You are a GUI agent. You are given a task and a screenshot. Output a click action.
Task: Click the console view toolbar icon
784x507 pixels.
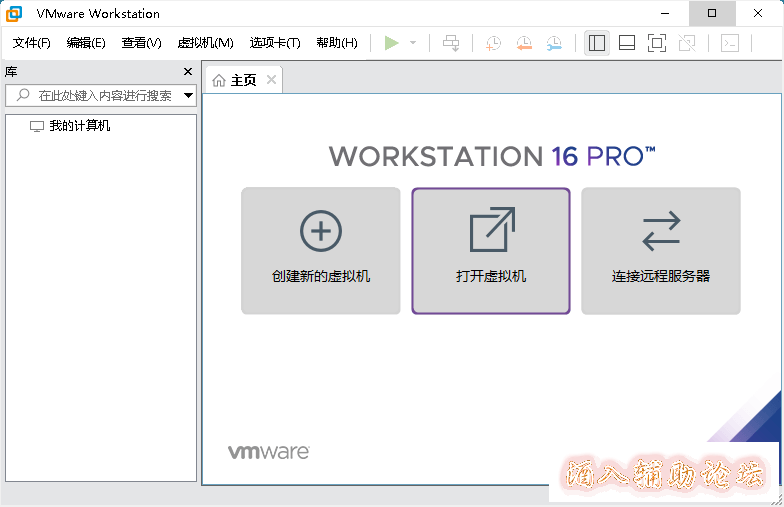click(730, 43)
